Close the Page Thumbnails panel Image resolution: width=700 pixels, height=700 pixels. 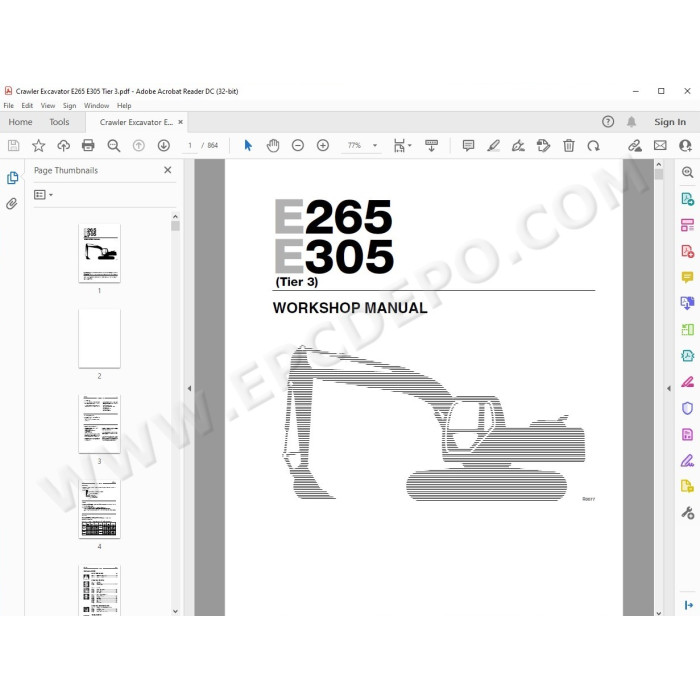tap(167, 170)
